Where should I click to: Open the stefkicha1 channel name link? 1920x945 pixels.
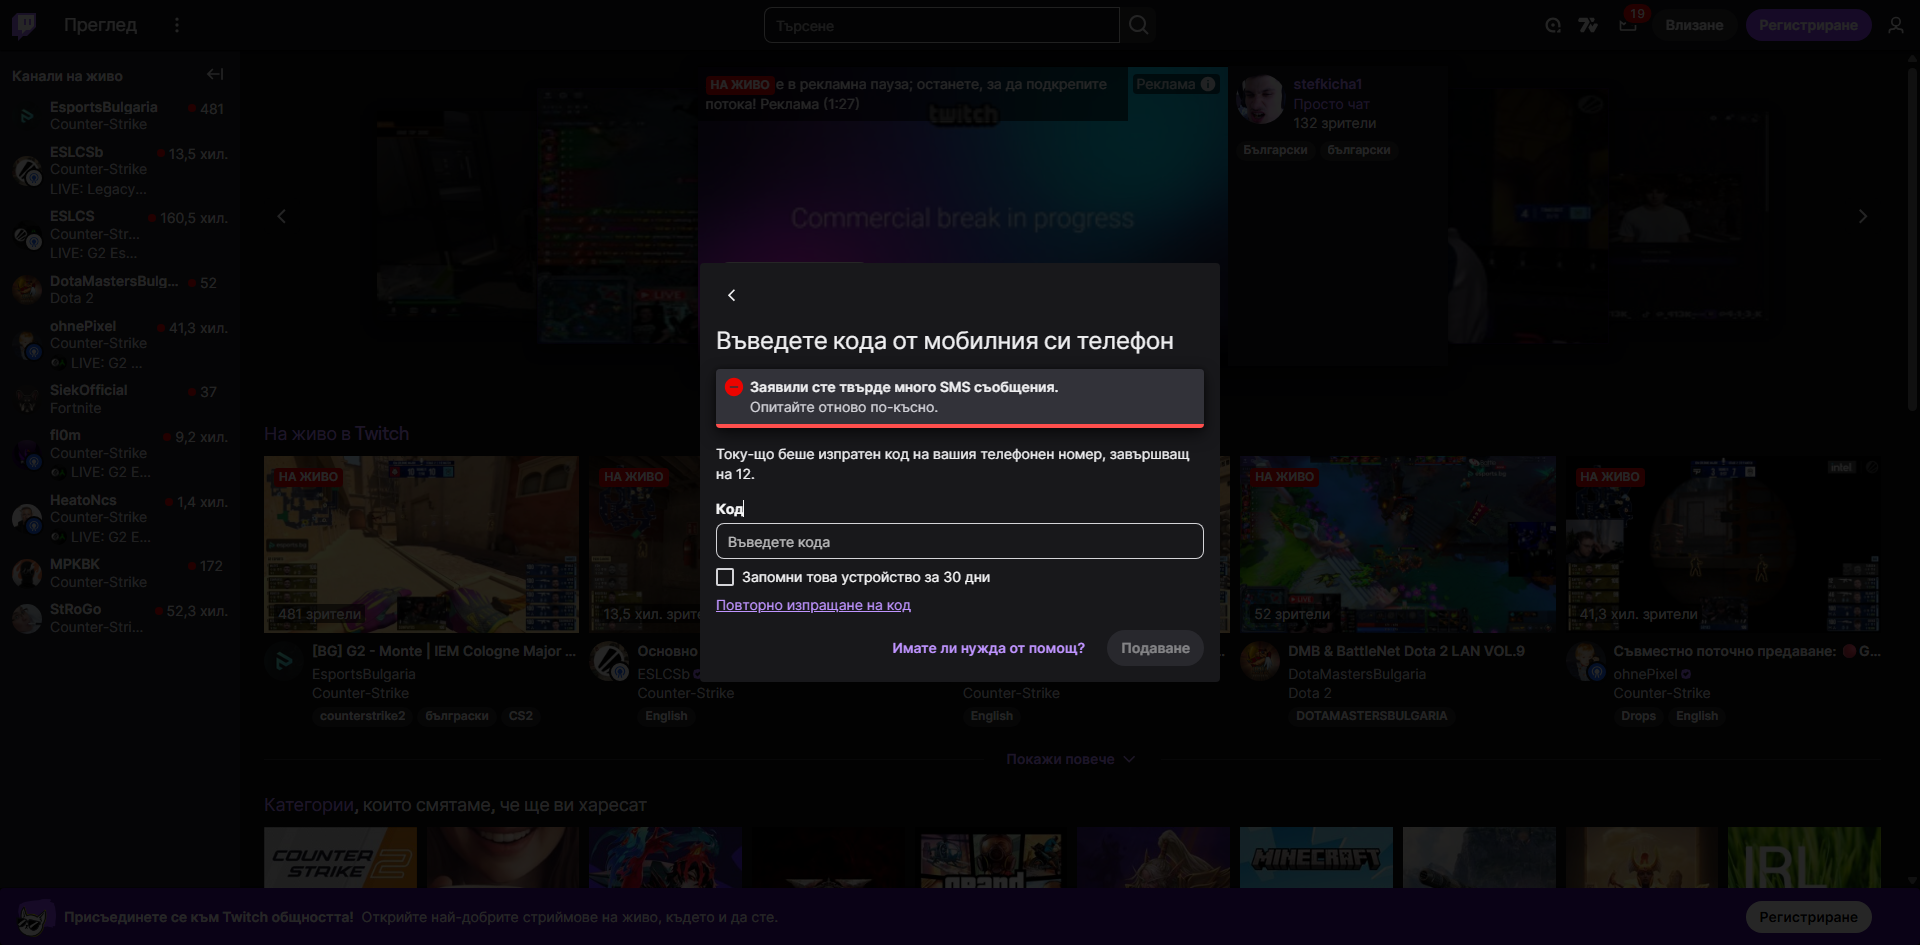tap(1327, 84)
